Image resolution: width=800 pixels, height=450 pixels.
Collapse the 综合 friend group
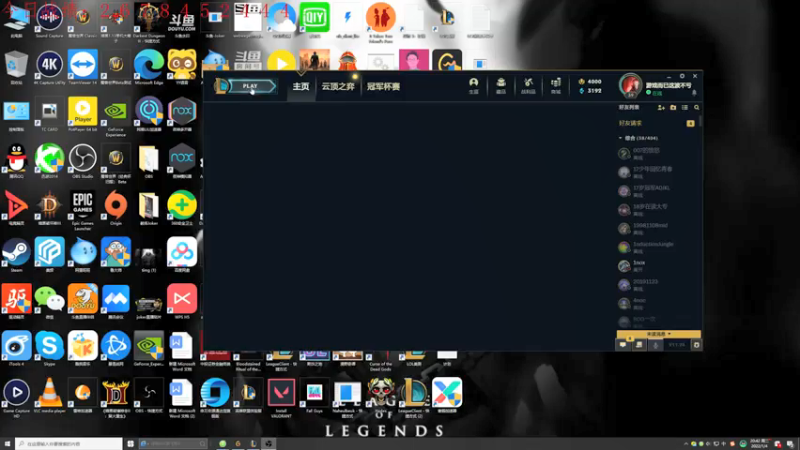(620, 138)
